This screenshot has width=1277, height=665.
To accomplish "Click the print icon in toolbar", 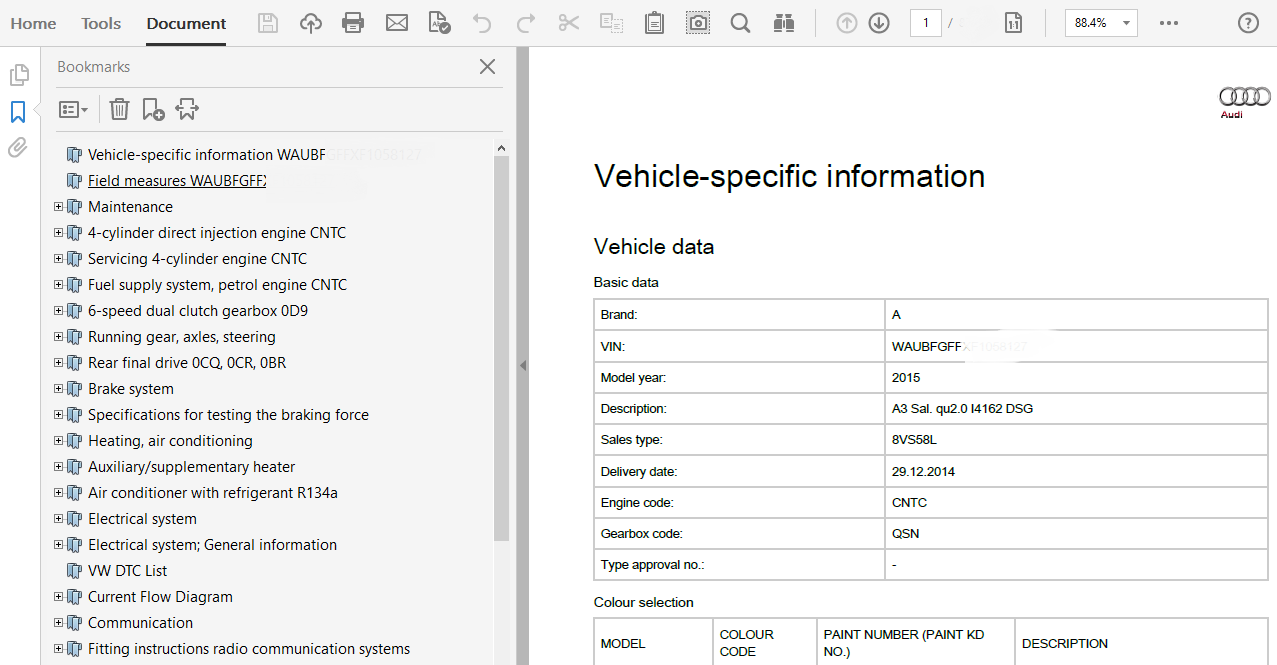I will (x=353, y=23).
